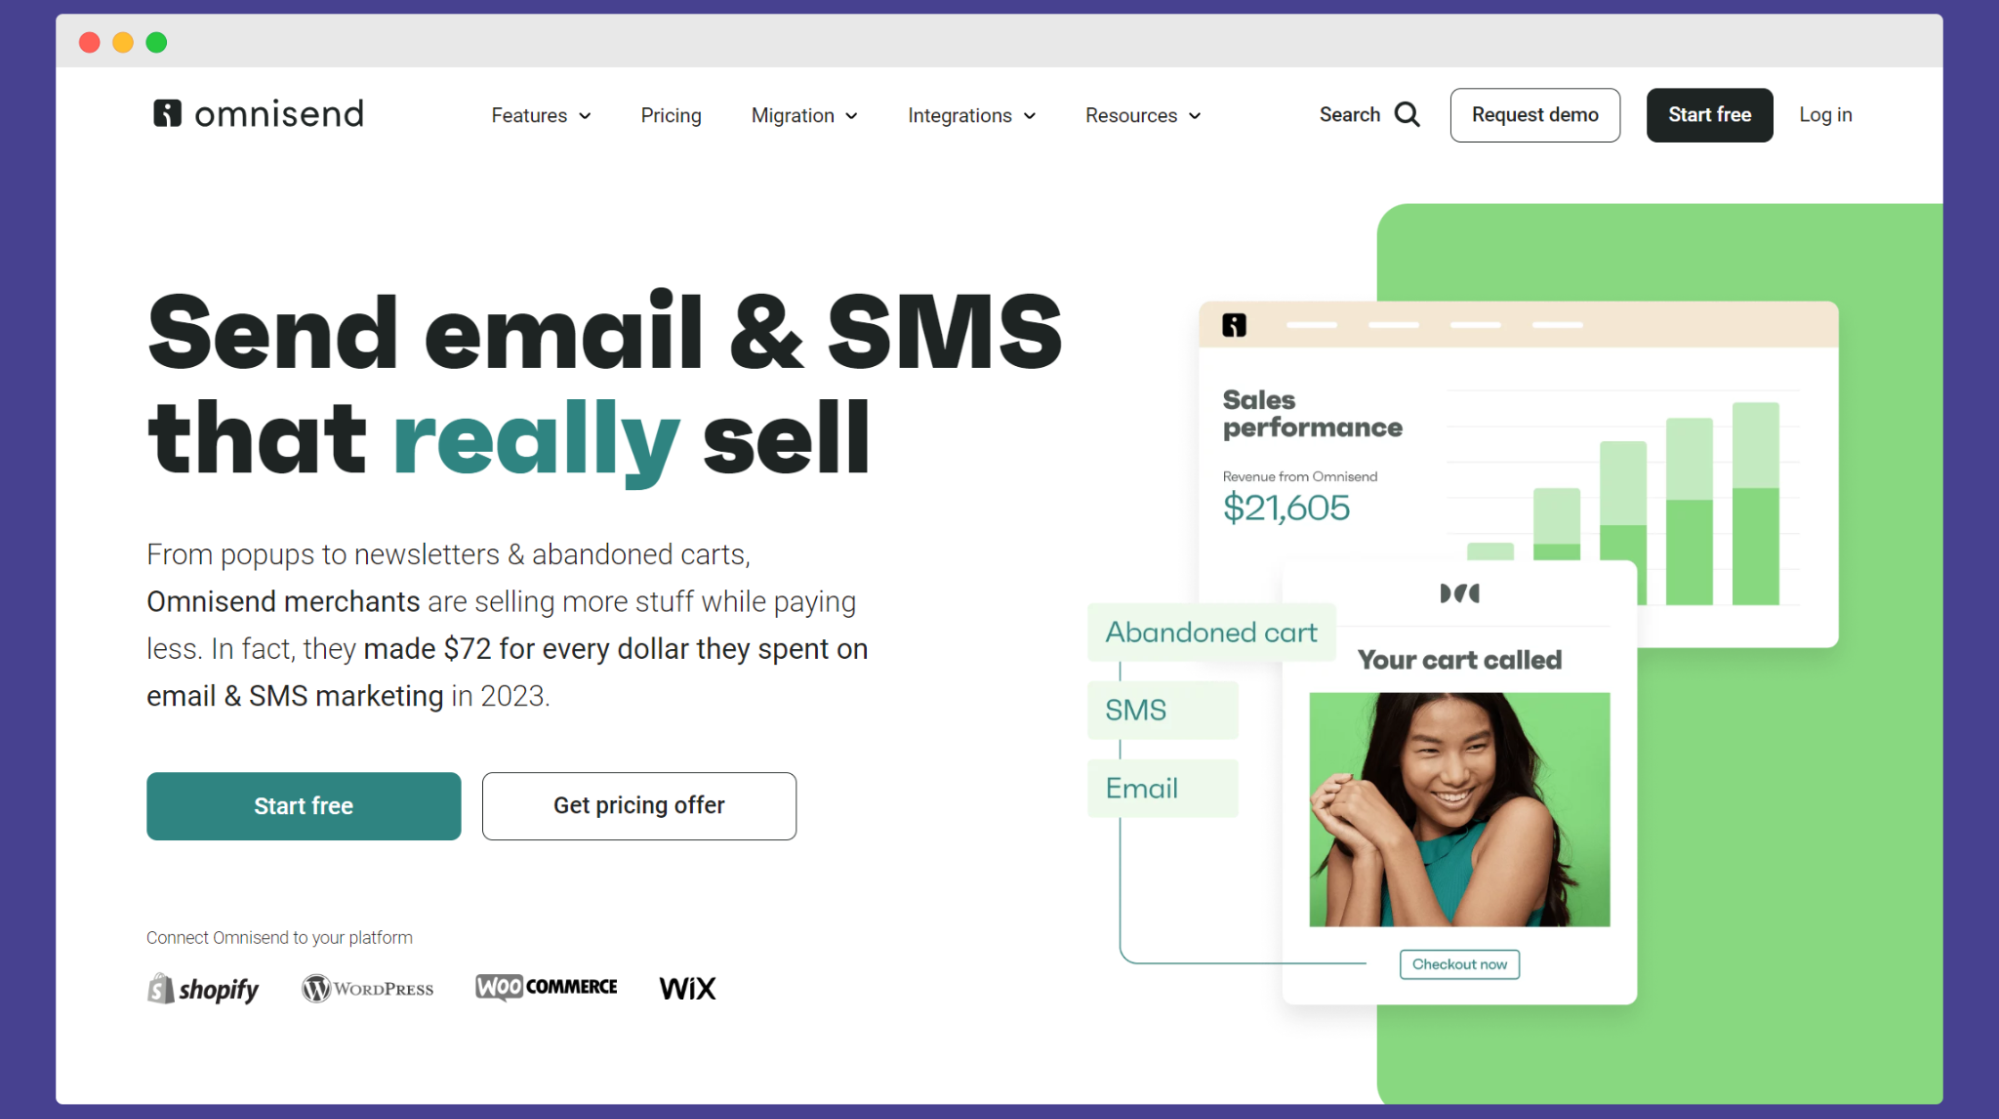Open the Integrations menu

tap(971, 115)
